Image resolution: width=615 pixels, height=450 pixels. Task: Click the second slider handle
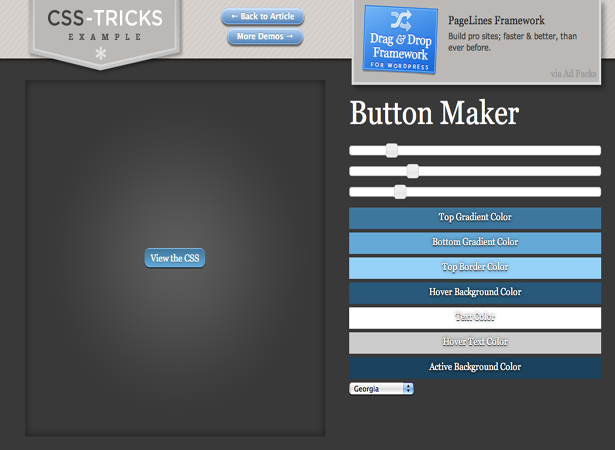tap(412, 171)
